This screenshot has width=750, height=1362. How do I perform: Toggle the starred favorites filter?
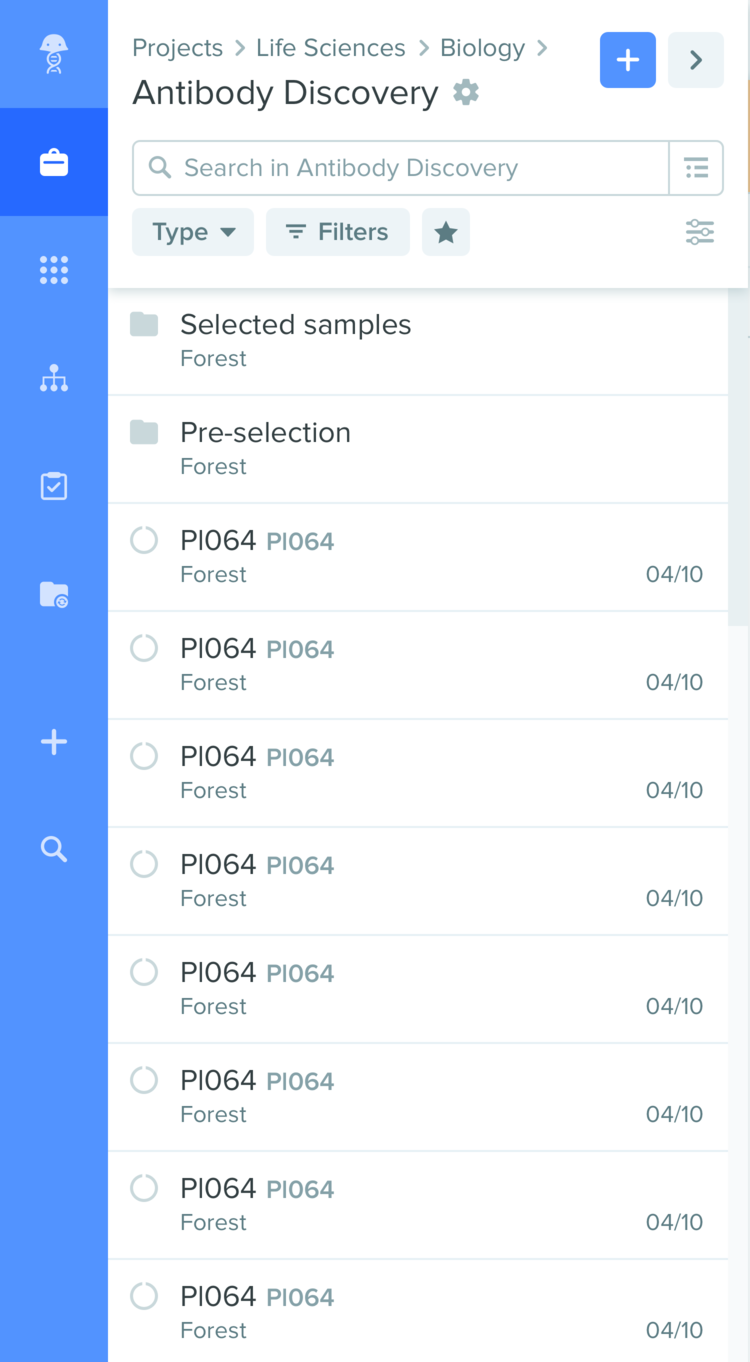(446, 232)
